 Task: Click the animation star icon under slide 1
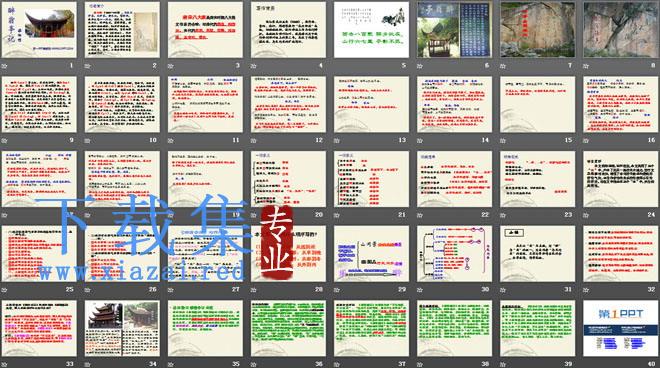tap(5, 66)
